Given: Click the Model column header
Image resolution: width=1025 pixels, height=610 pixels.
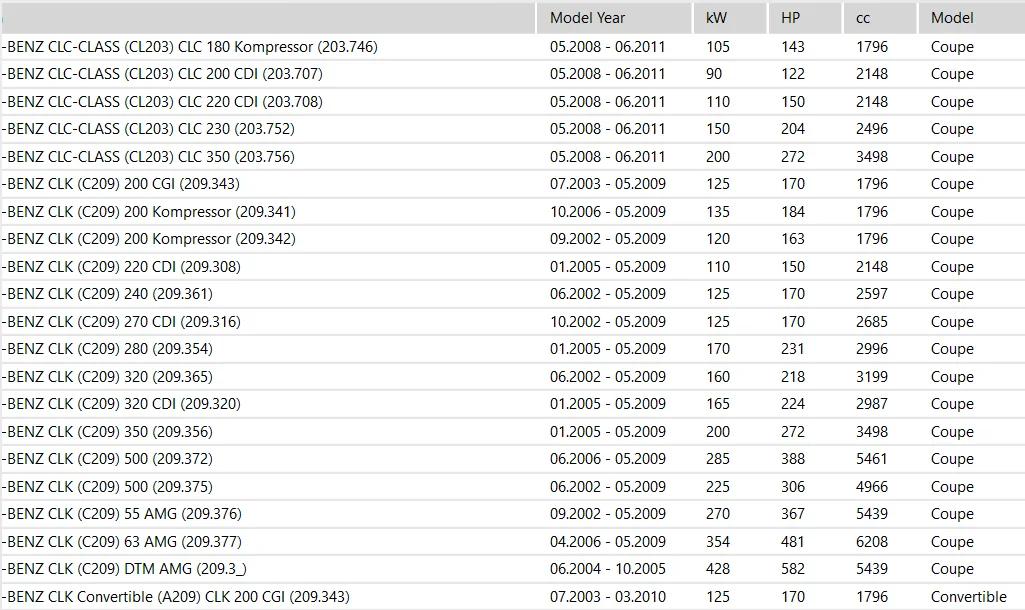Looking at the screenshot, I should click(x=971, y=18).
